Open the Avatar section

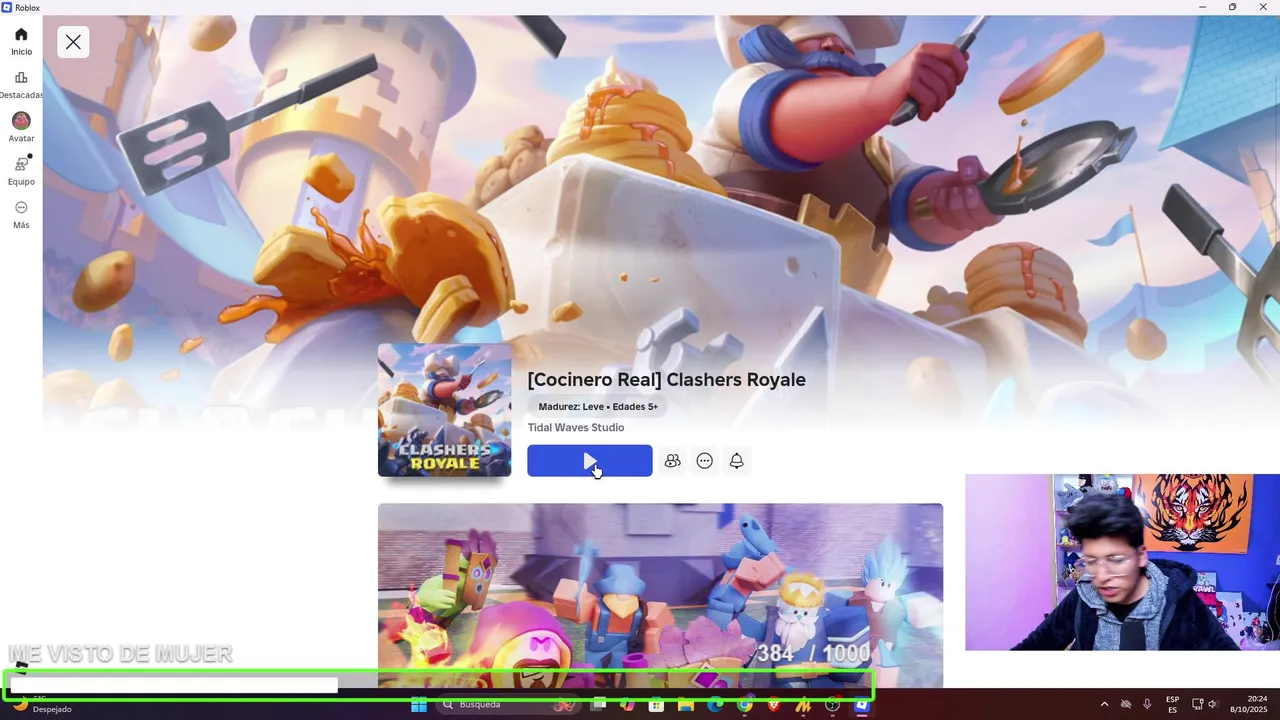[21, 127]
